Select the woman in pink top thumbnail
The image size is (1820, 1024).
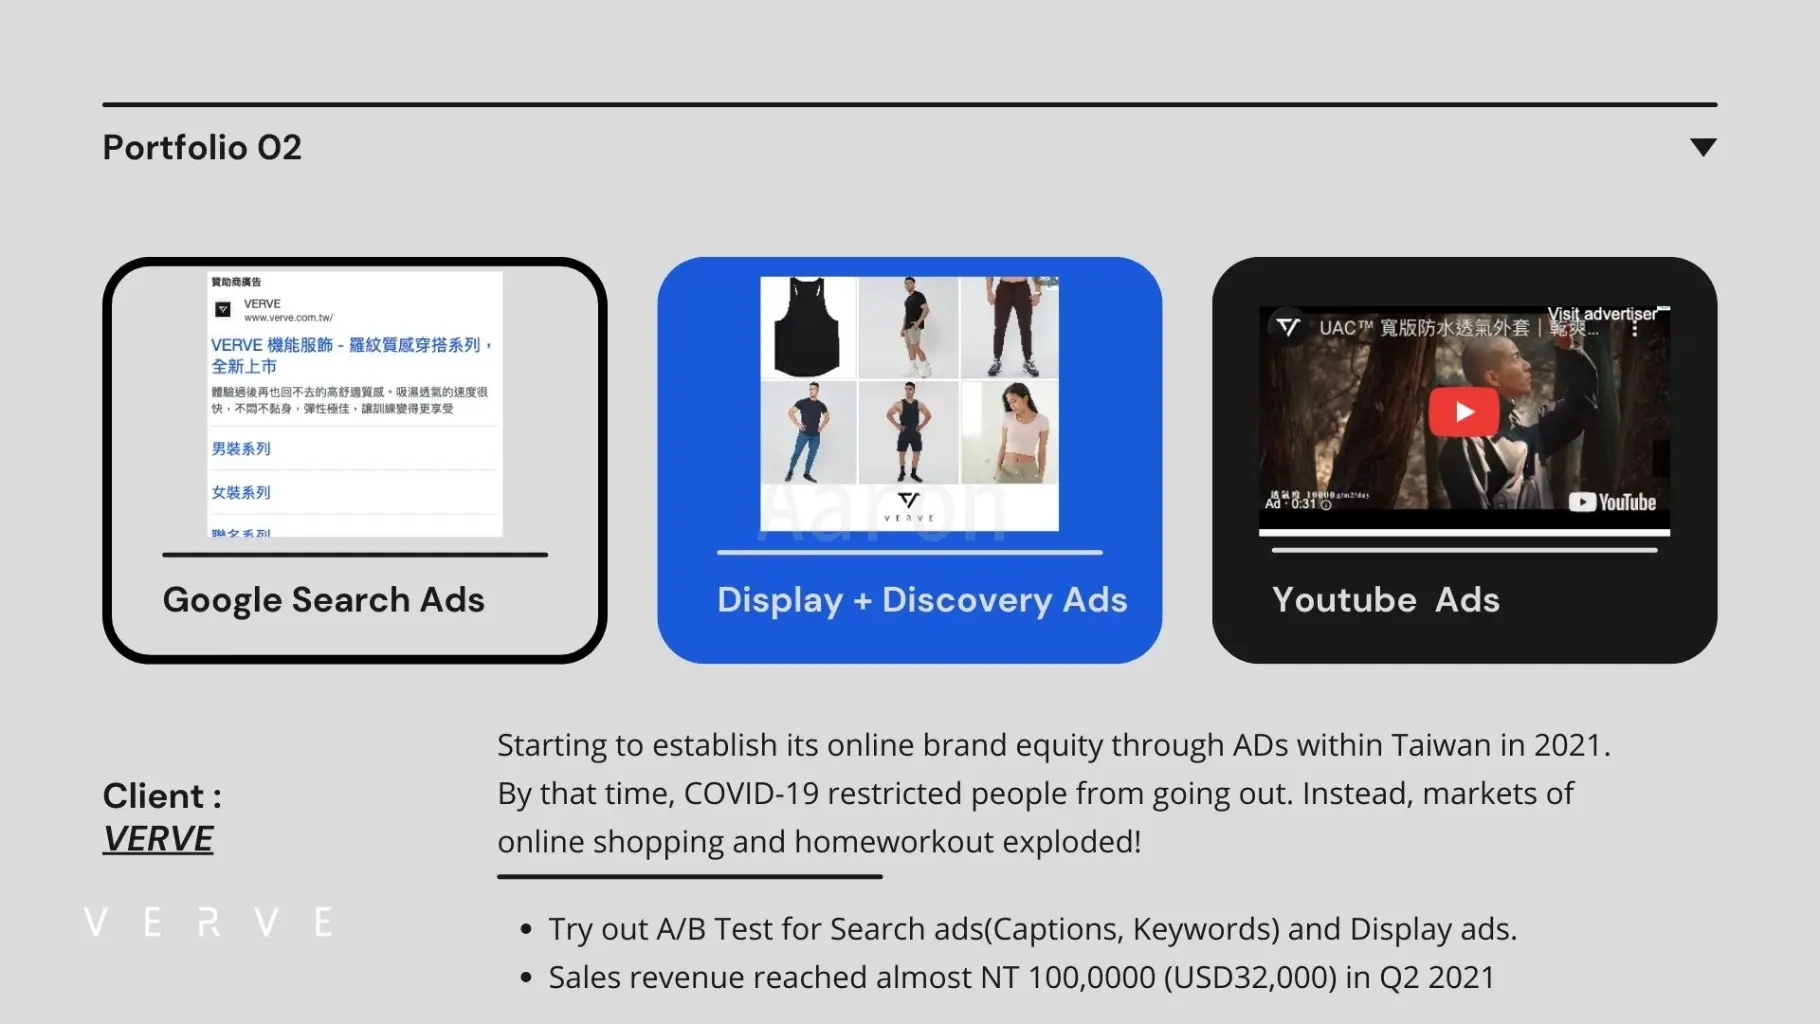pos(1010,432)
